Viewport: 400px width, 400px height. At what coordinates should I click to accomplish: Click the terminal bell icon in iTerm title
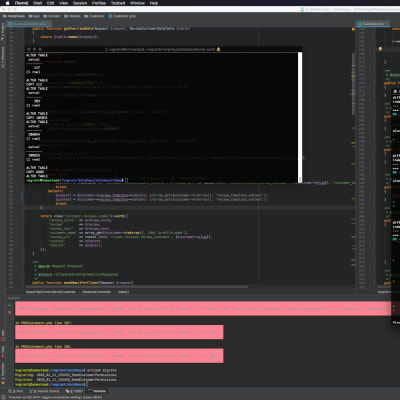click(x=219, y=49)
